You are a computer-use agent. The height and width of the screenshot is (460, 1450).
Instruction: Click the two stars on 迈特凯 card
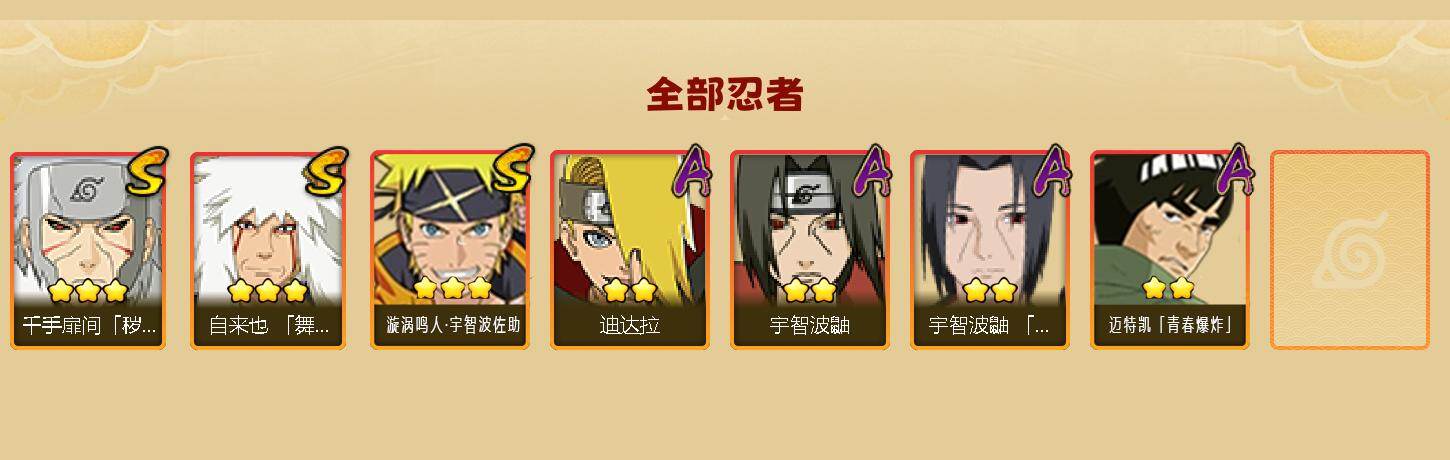pyautogui.click(x=1168, y=288)
